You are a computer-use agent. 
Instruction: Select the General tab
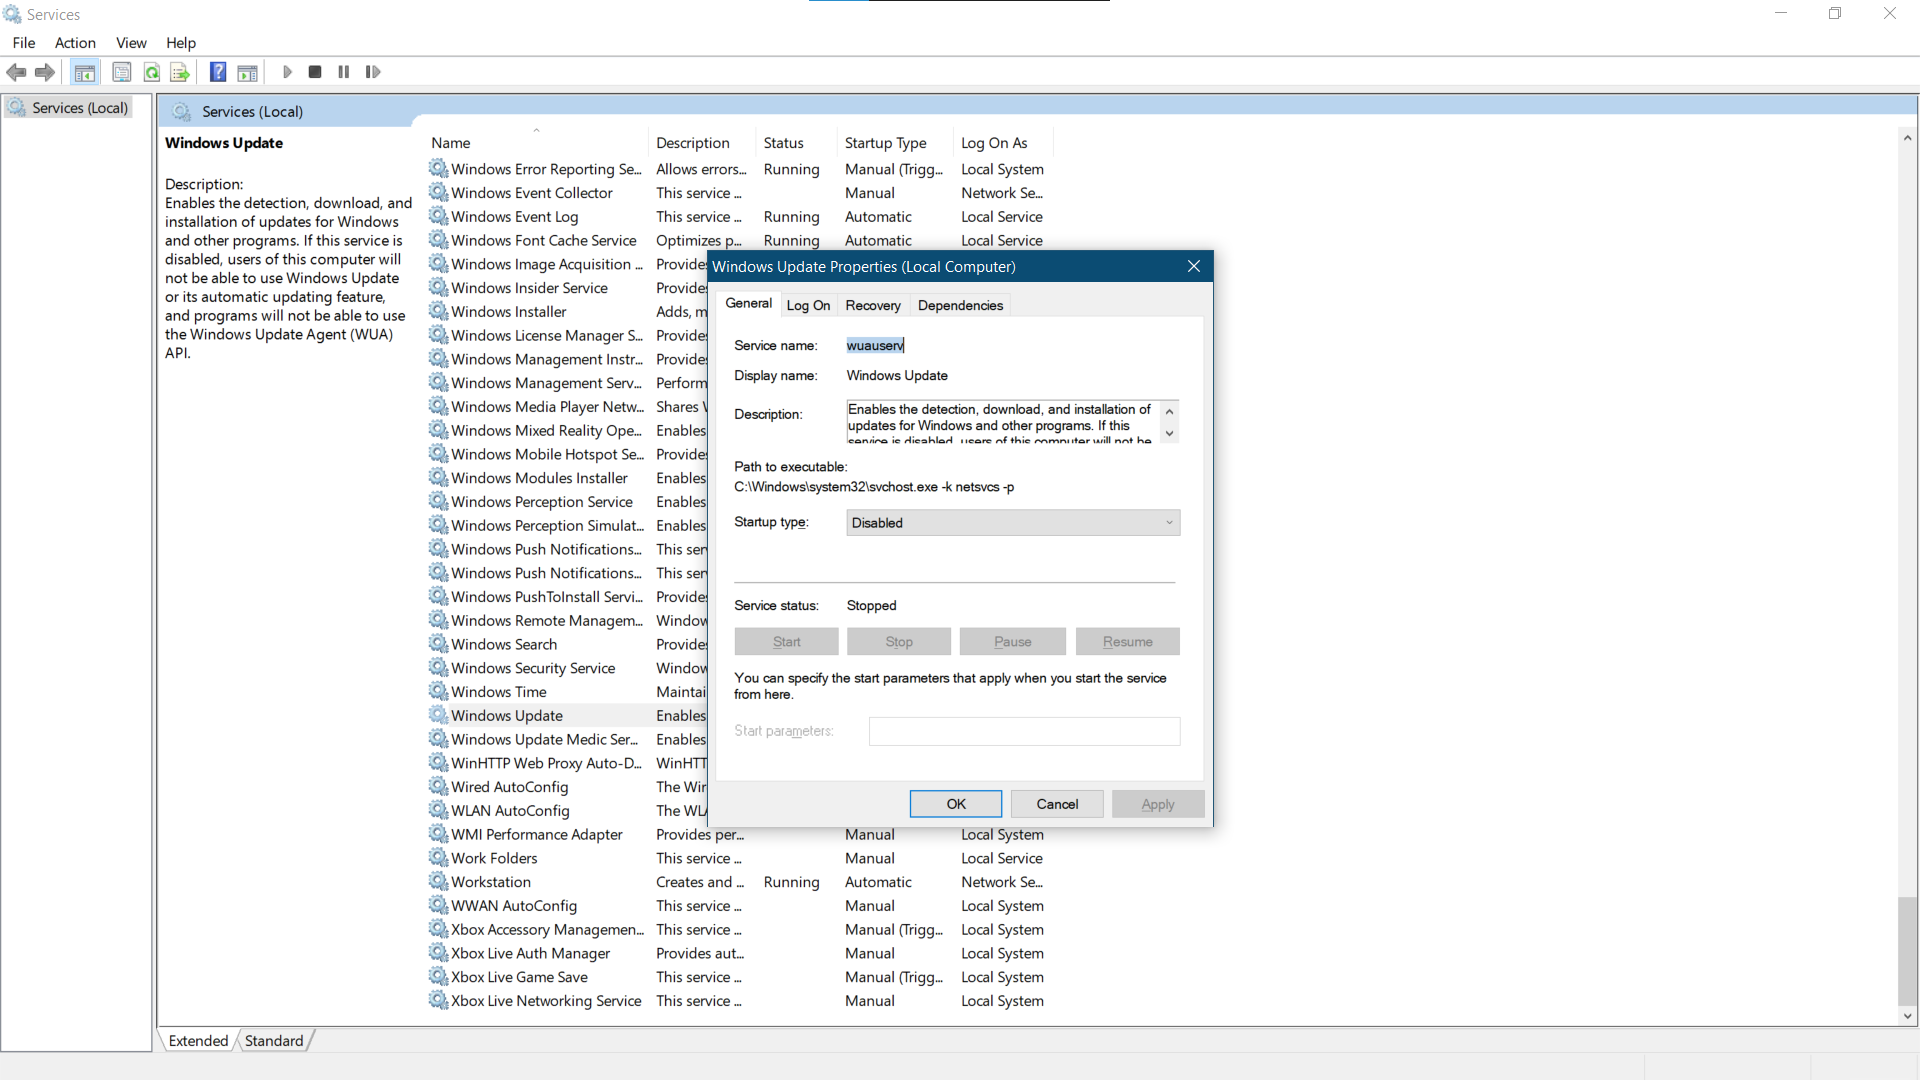pos(748,303)
